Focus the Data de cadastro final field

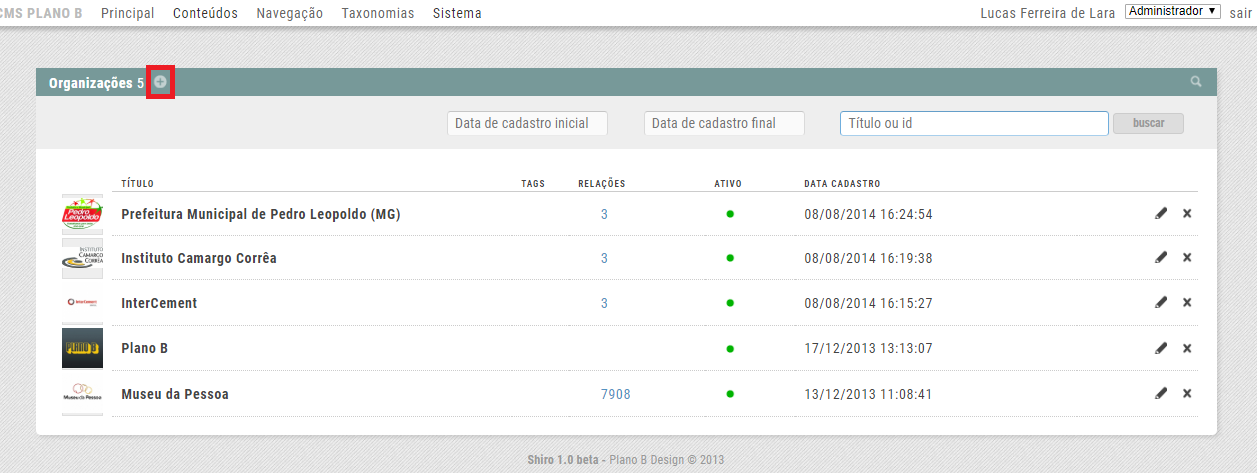725,123
